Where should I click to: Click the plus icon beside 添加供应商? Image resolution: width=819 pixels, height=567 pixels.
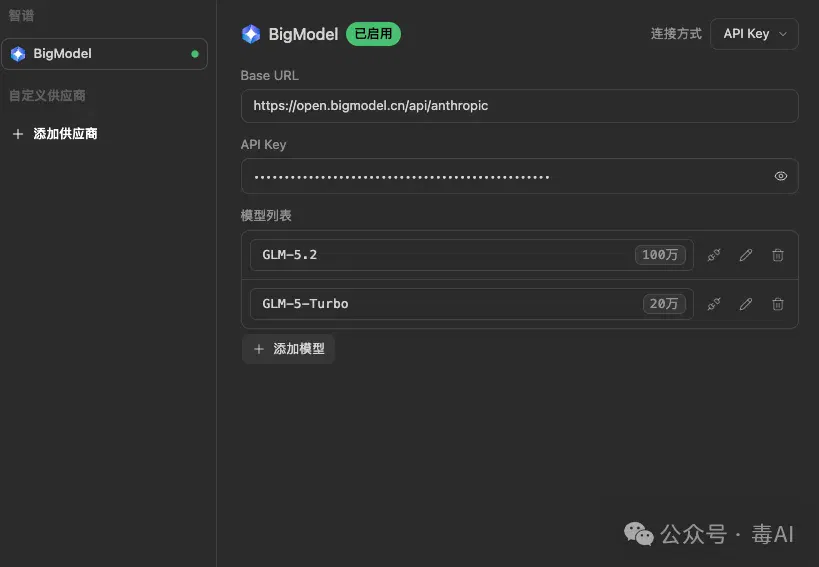click(18, 134)
